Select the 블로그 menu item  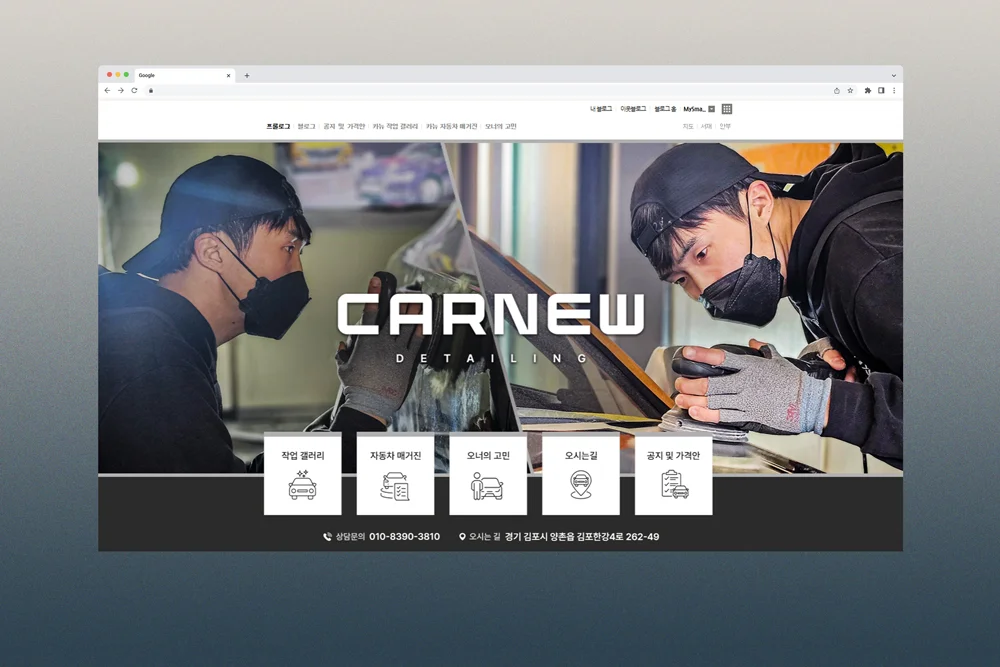[x=307, y=126]
